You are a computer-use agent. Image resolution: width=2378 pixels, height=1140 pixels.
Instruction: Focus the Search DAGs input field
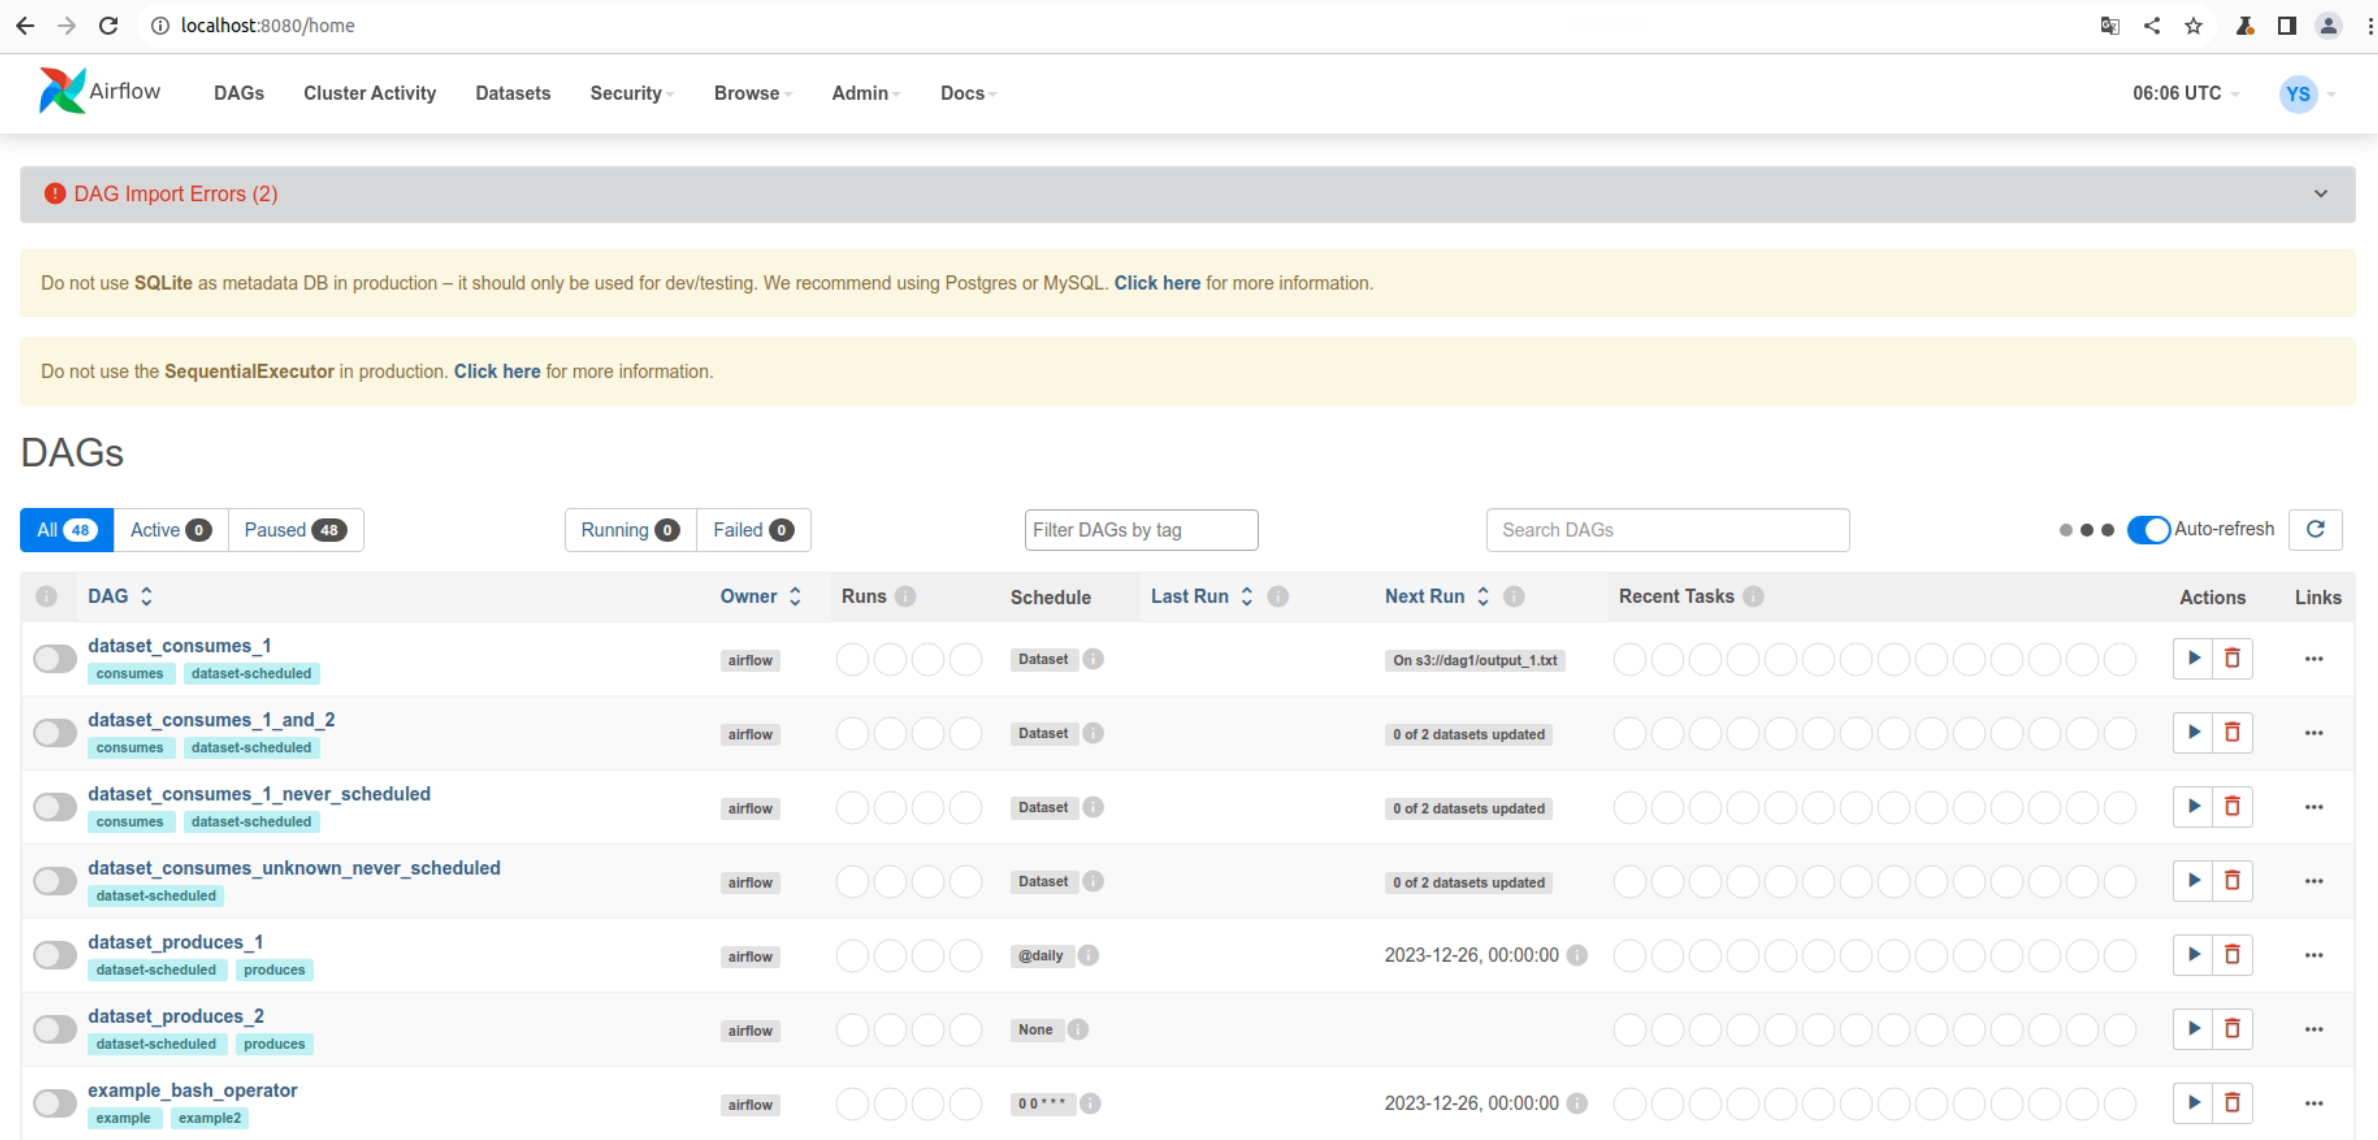tap(1667, 529)
